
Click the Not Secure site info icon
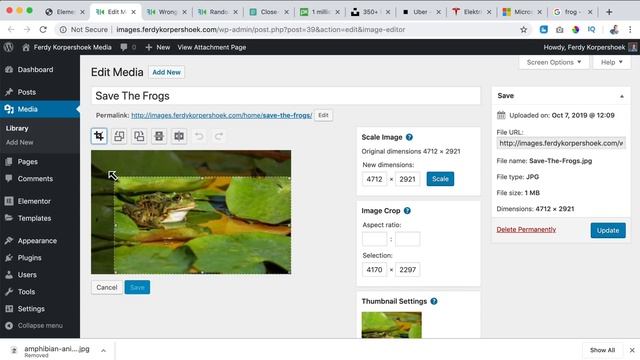tap(63, 29)
